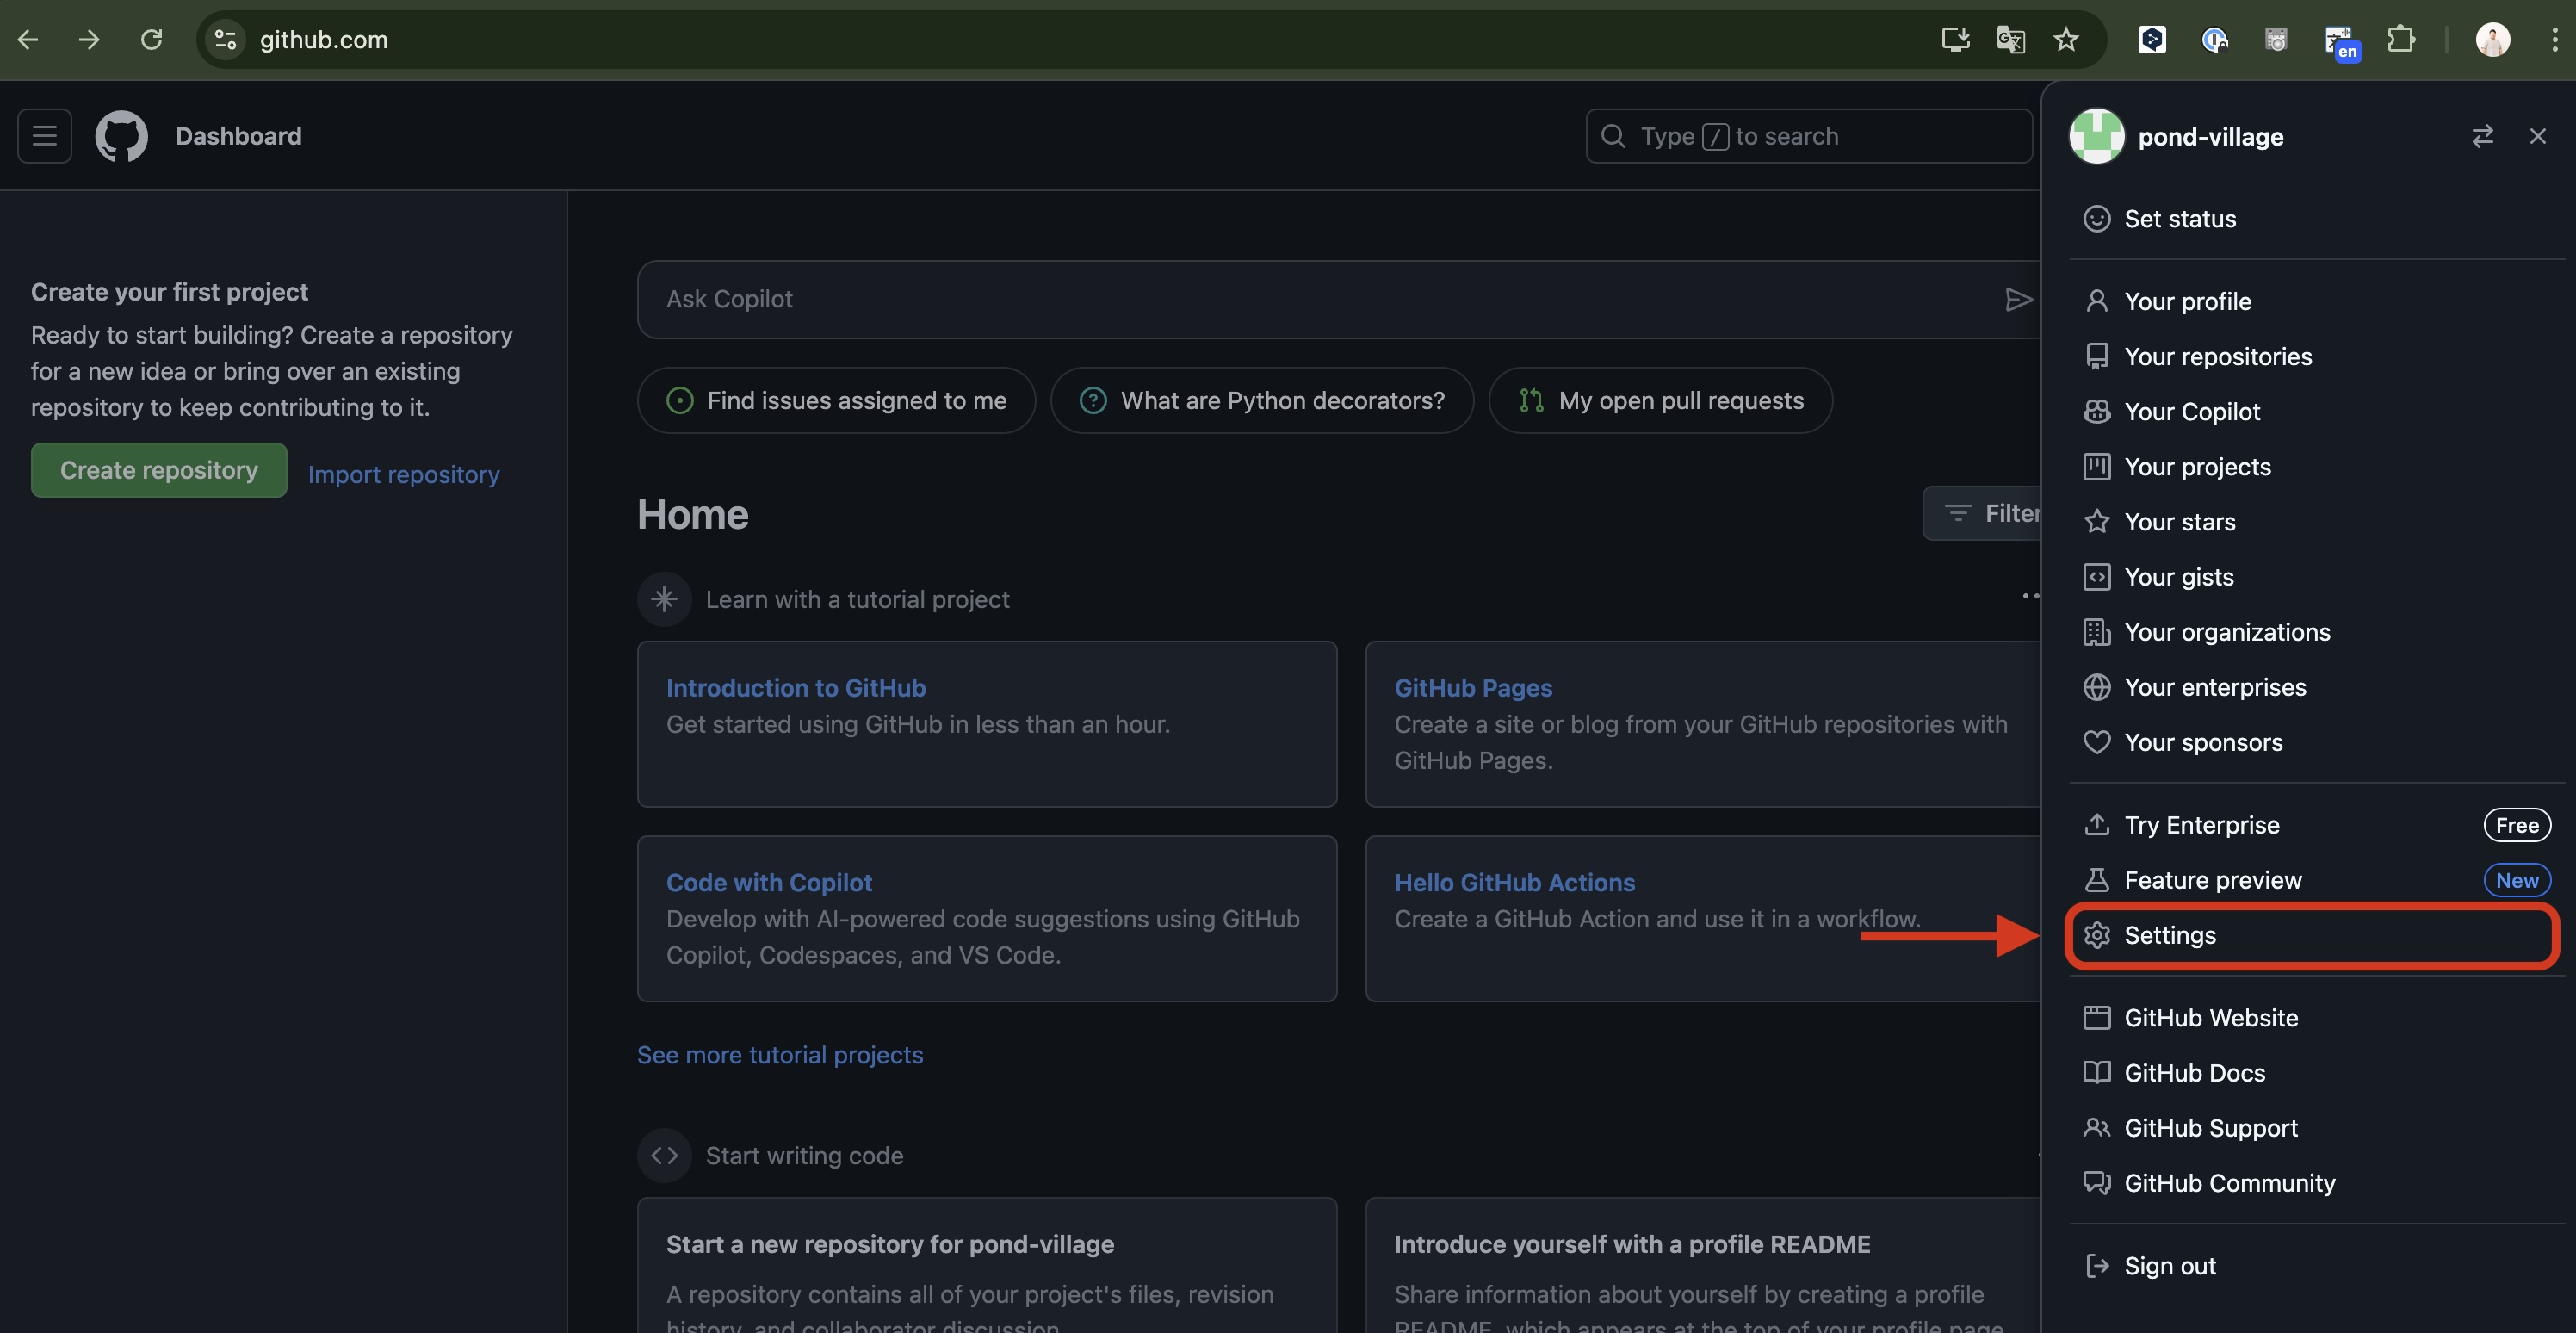Click the install-app icon in the address bar
The image size is (2576, 1333).
(x=1954, y=40)
